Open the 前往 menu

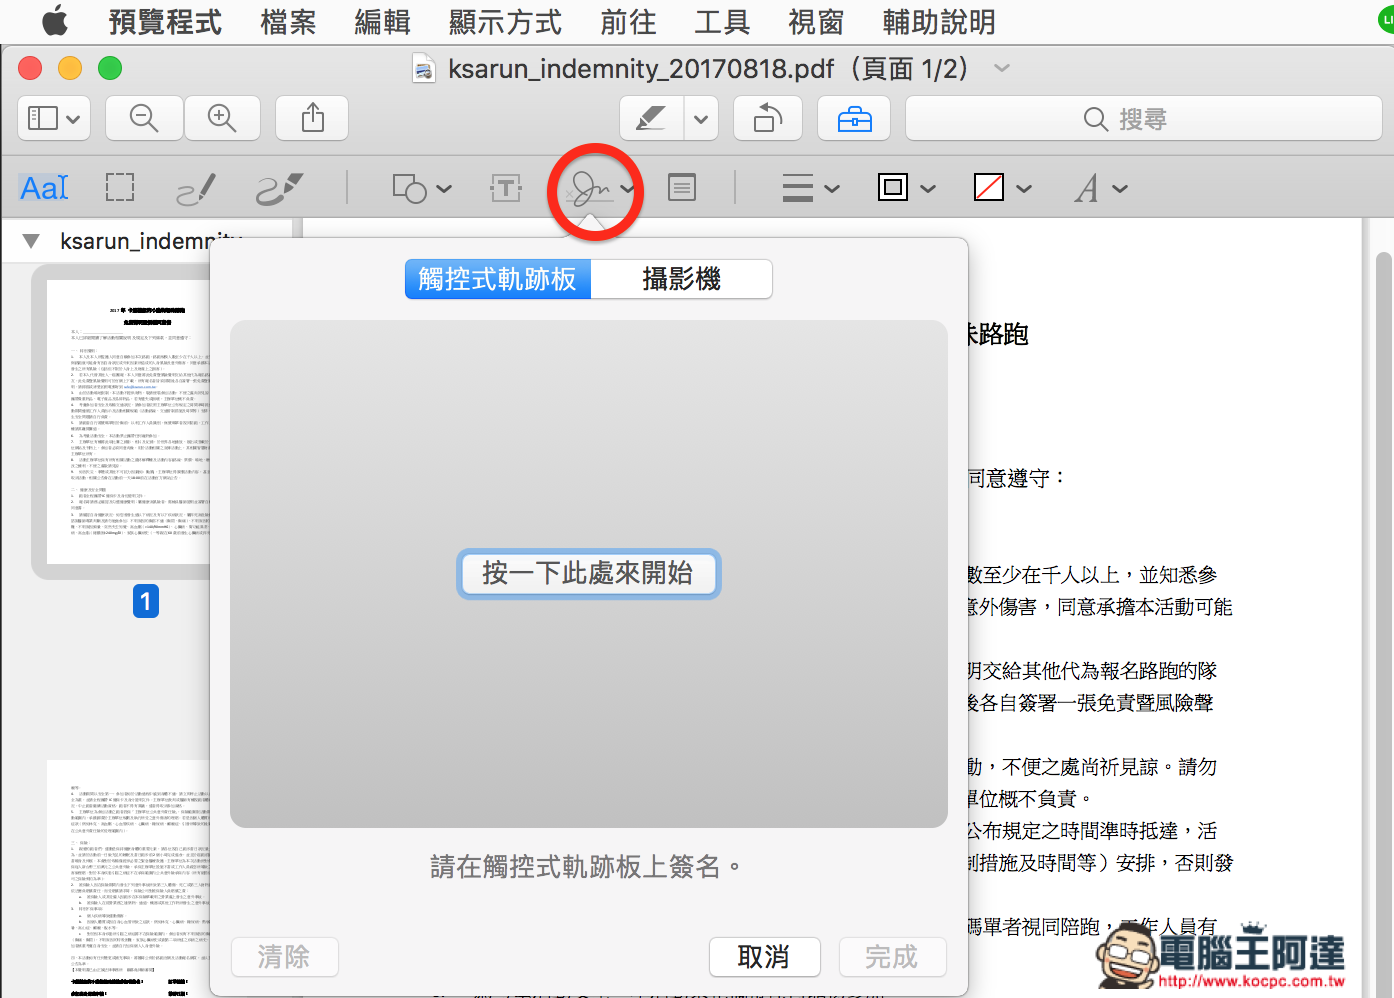[x=628, y=21]
